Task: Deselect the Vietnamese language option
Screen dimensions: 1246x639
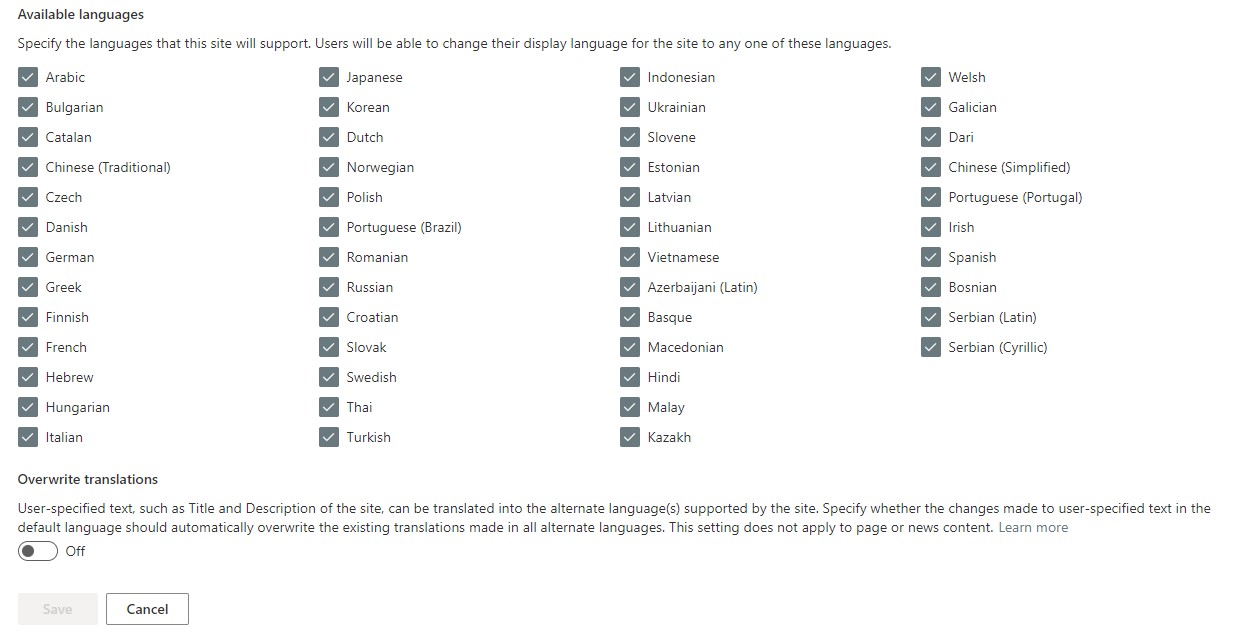Action: click(x=630, y=257)
